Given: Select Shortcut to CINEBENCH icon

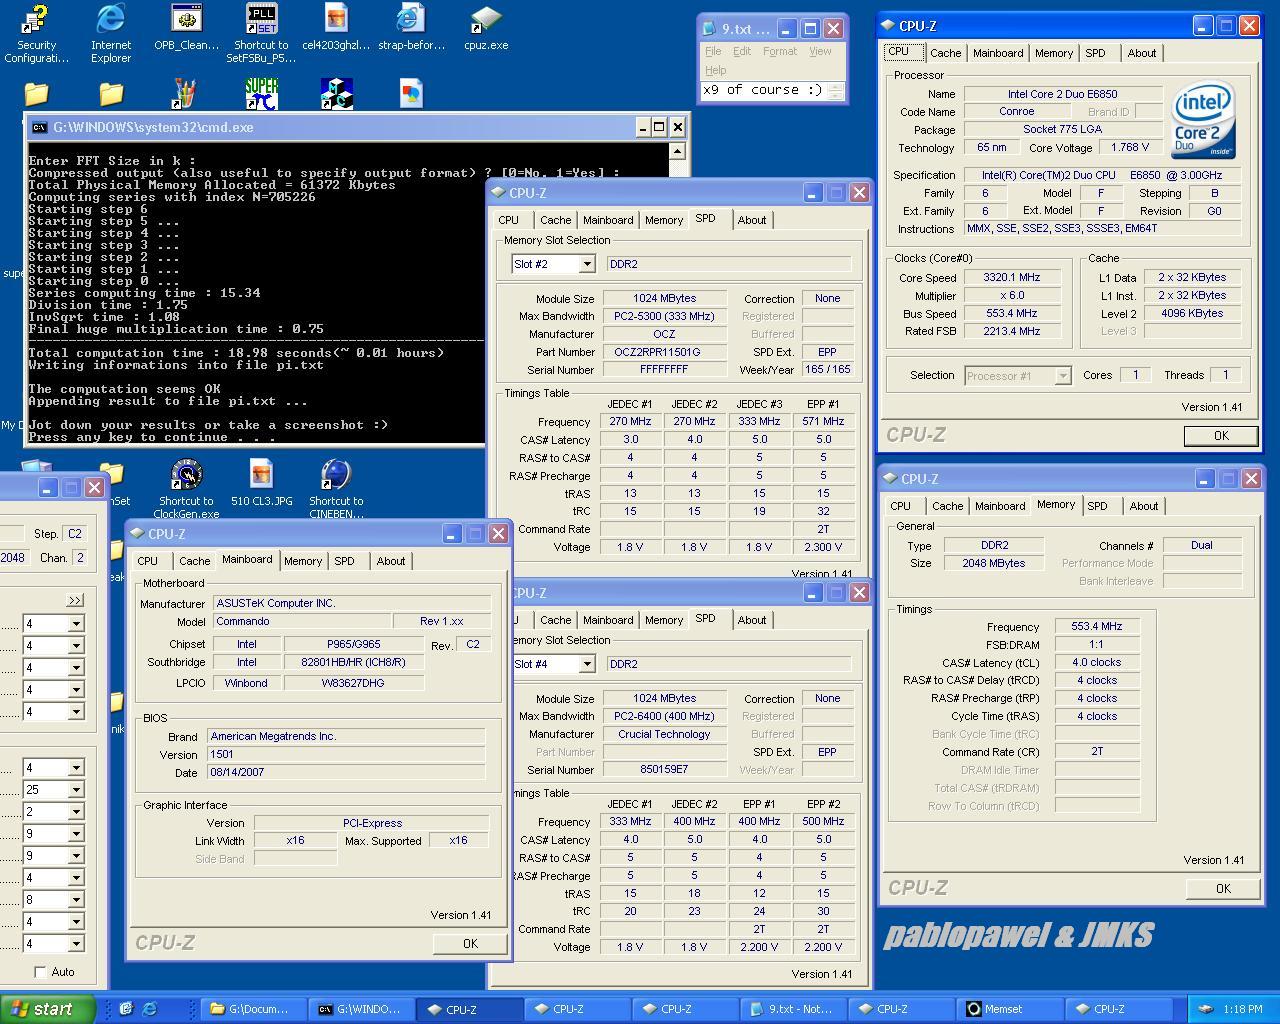Looking at the screenshot, I should click(336, 489).
